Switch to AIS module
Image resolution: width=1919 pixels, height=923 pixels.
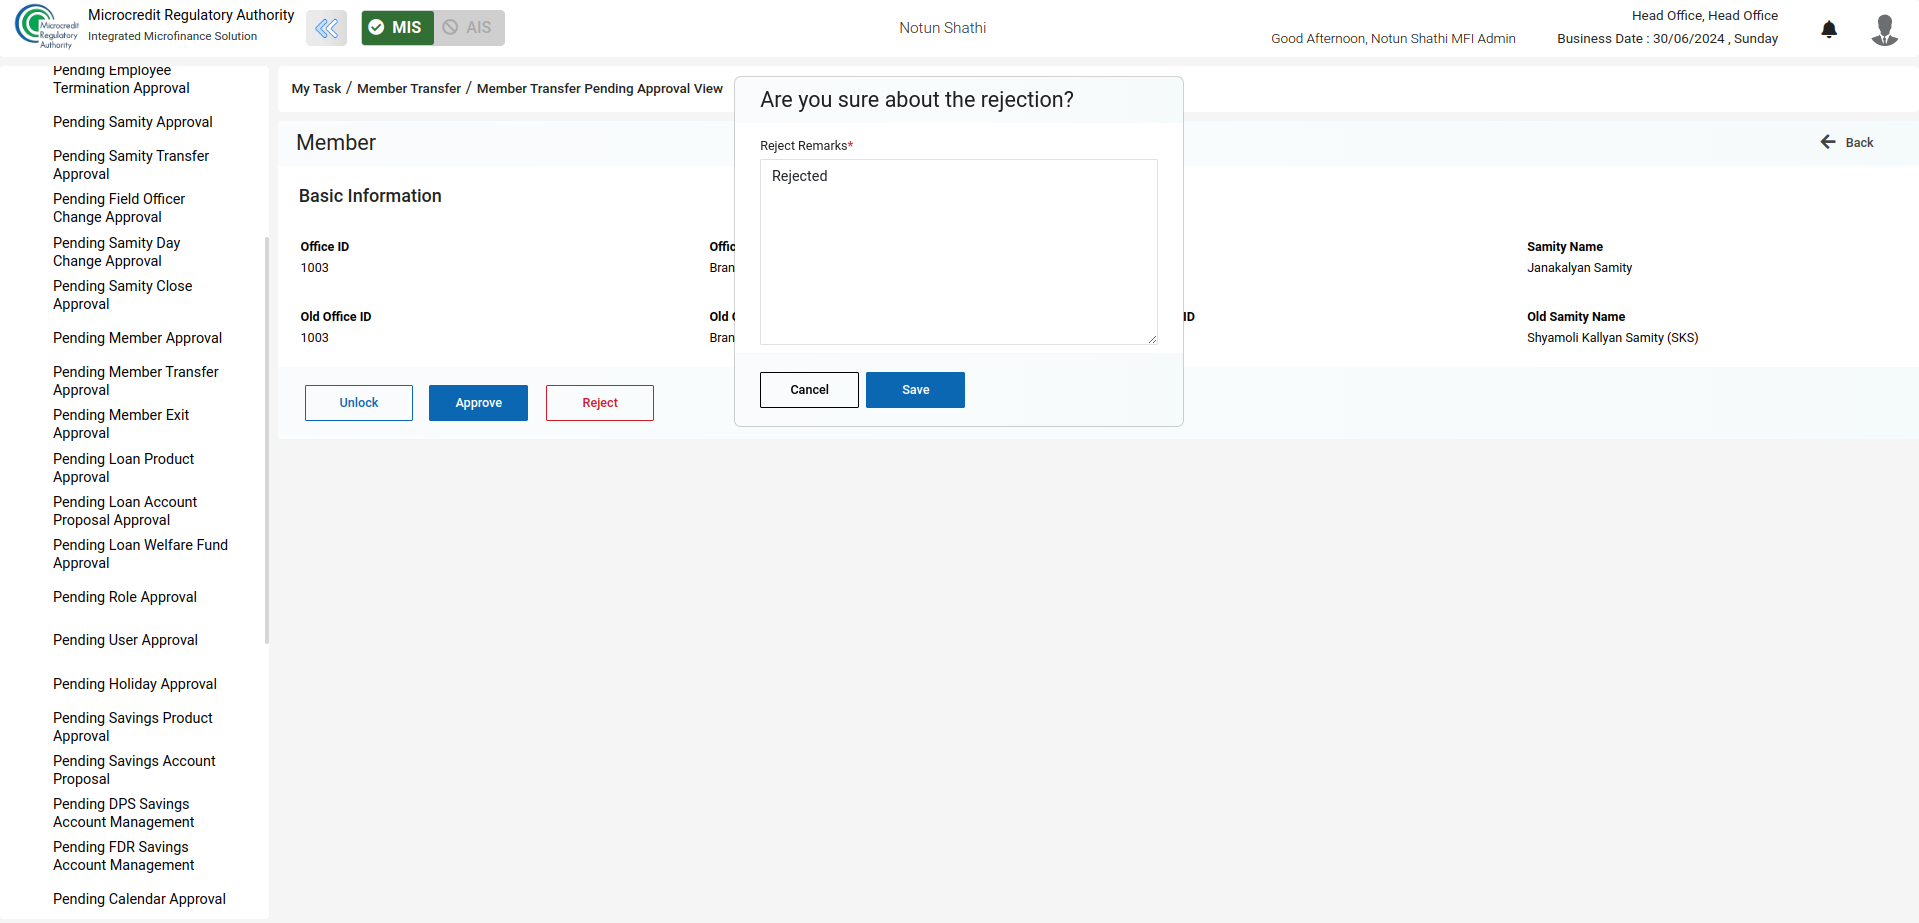(x=469, y=28)
